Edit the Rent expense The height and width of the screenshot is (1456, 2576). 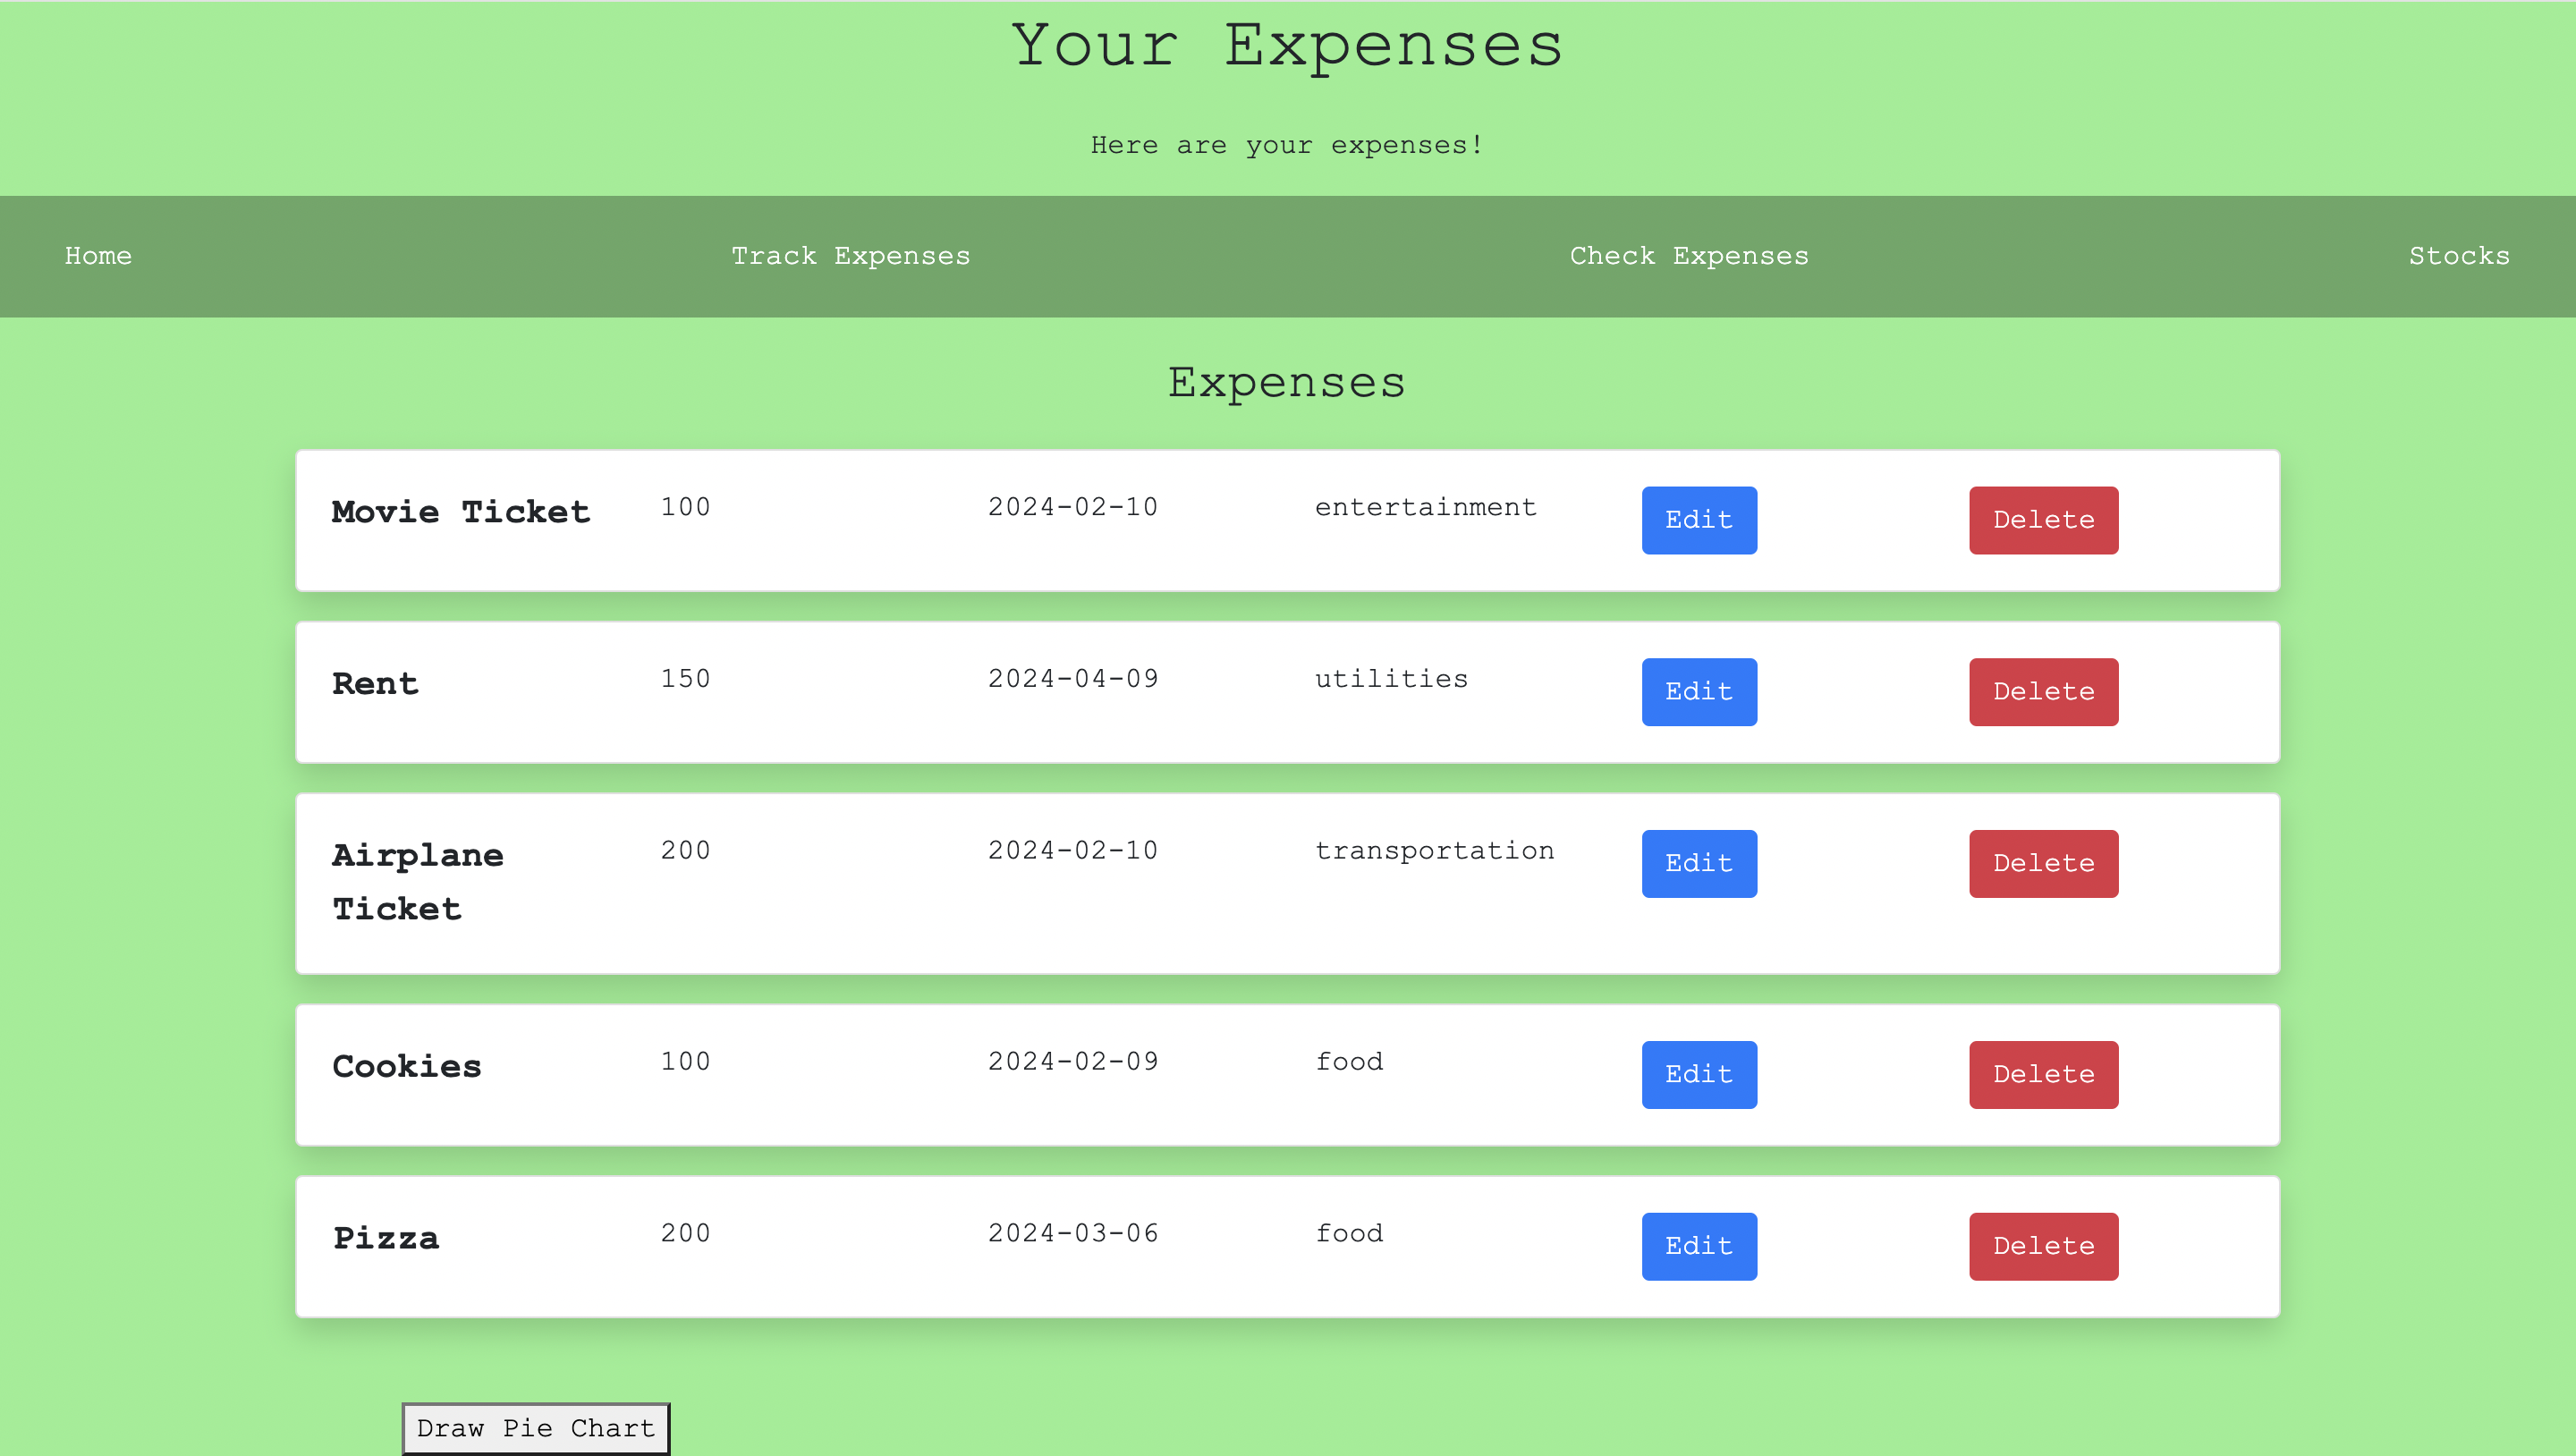[x=1698, y=692]
